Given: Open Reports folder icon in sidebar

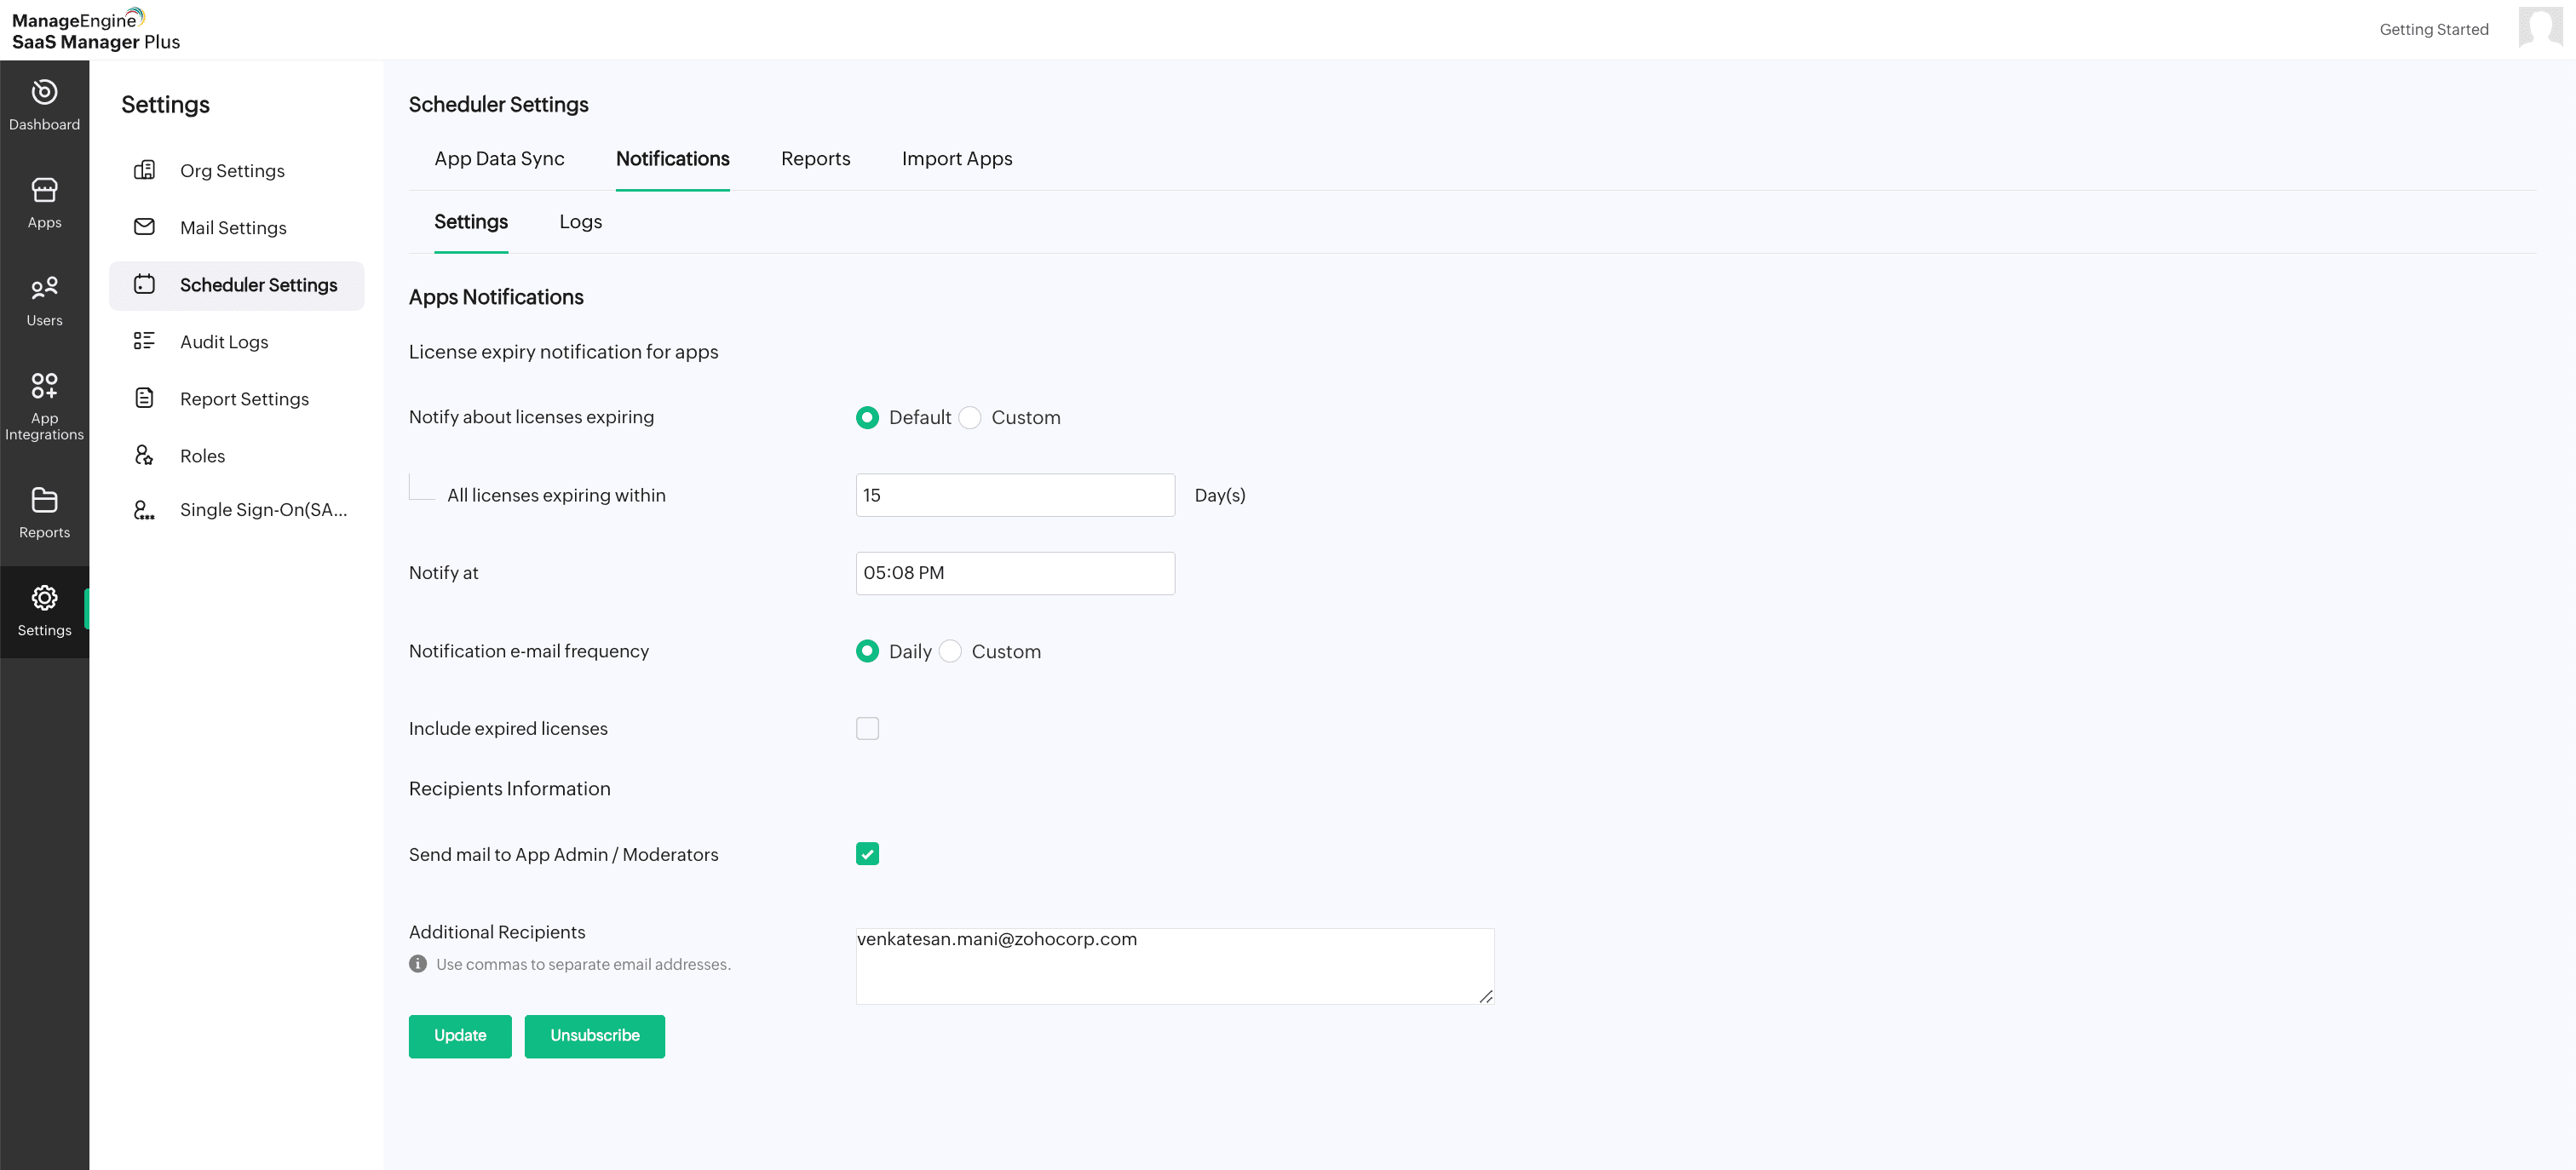Looking at the screenshot, I should click(44, 500).
